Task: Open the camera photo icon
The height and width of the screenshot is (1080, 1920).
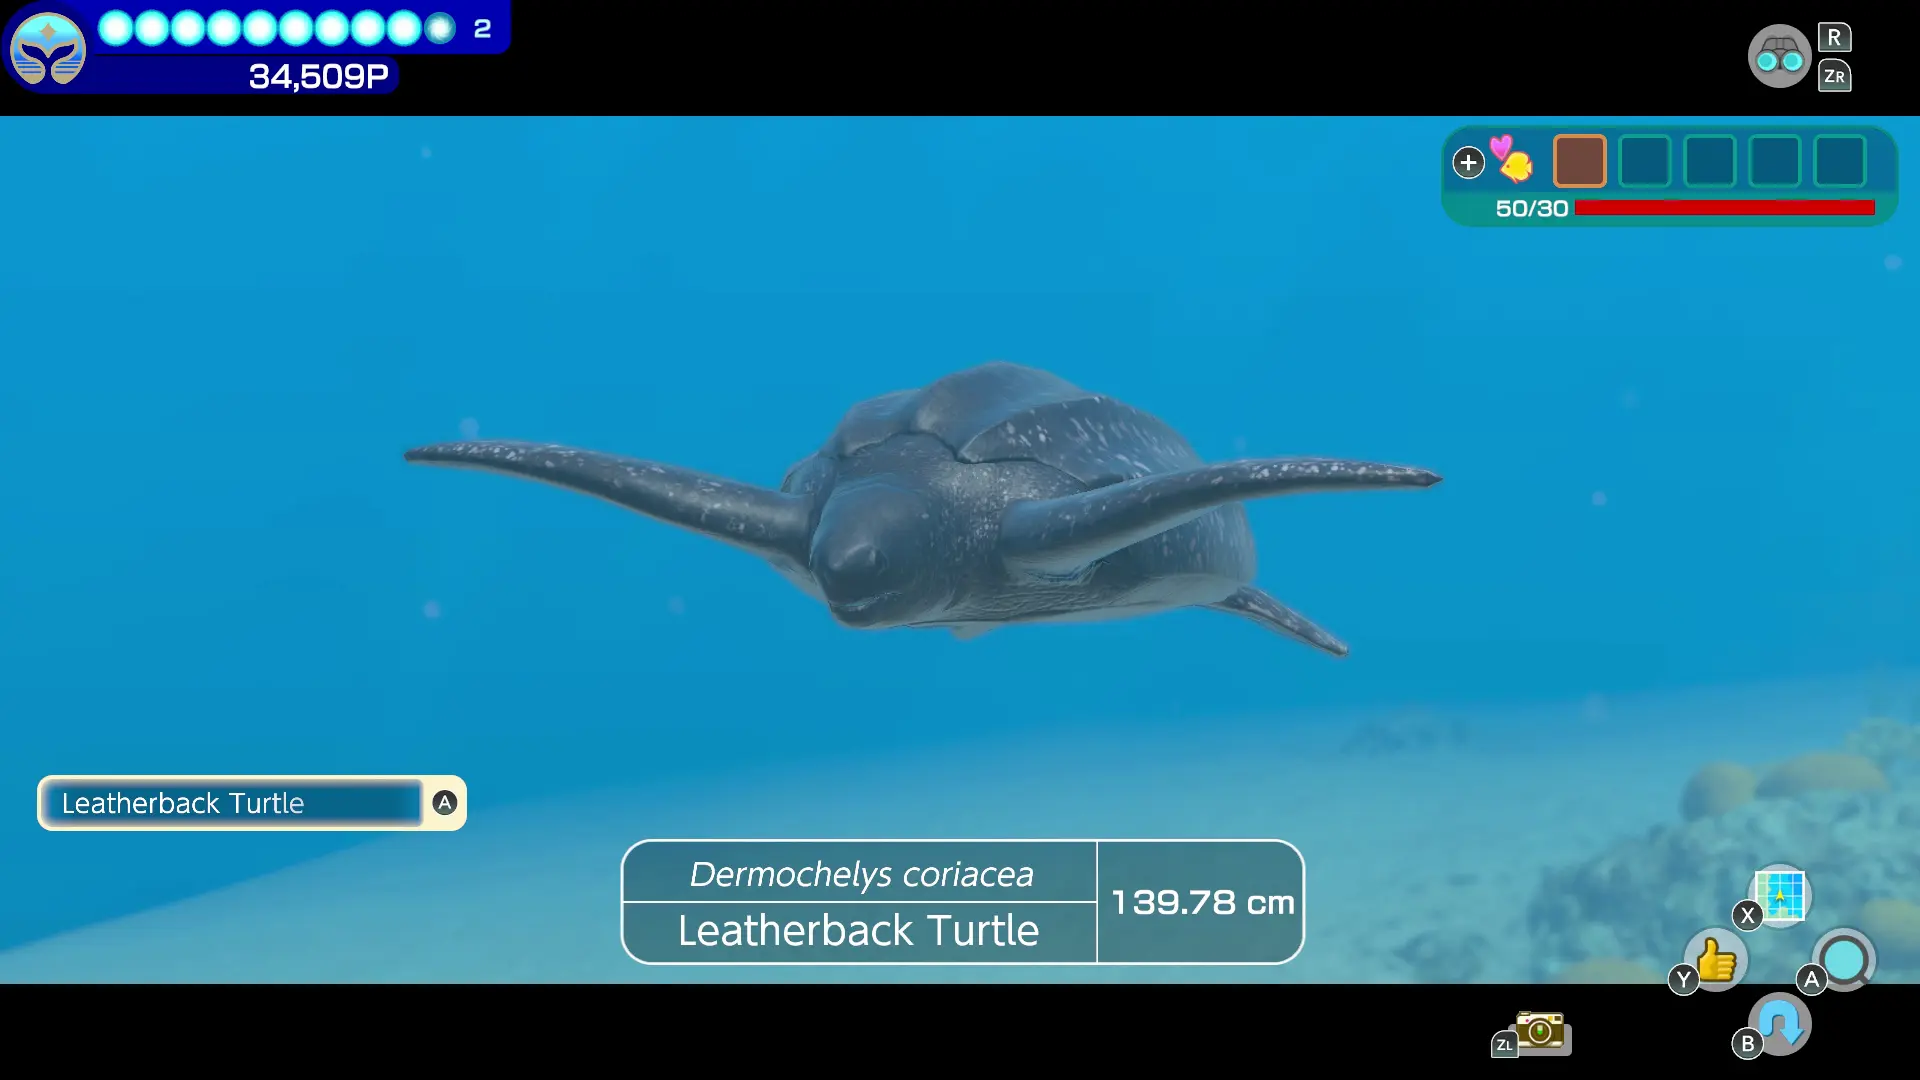Action: pyautogui.click(x=1541, y=1032)
